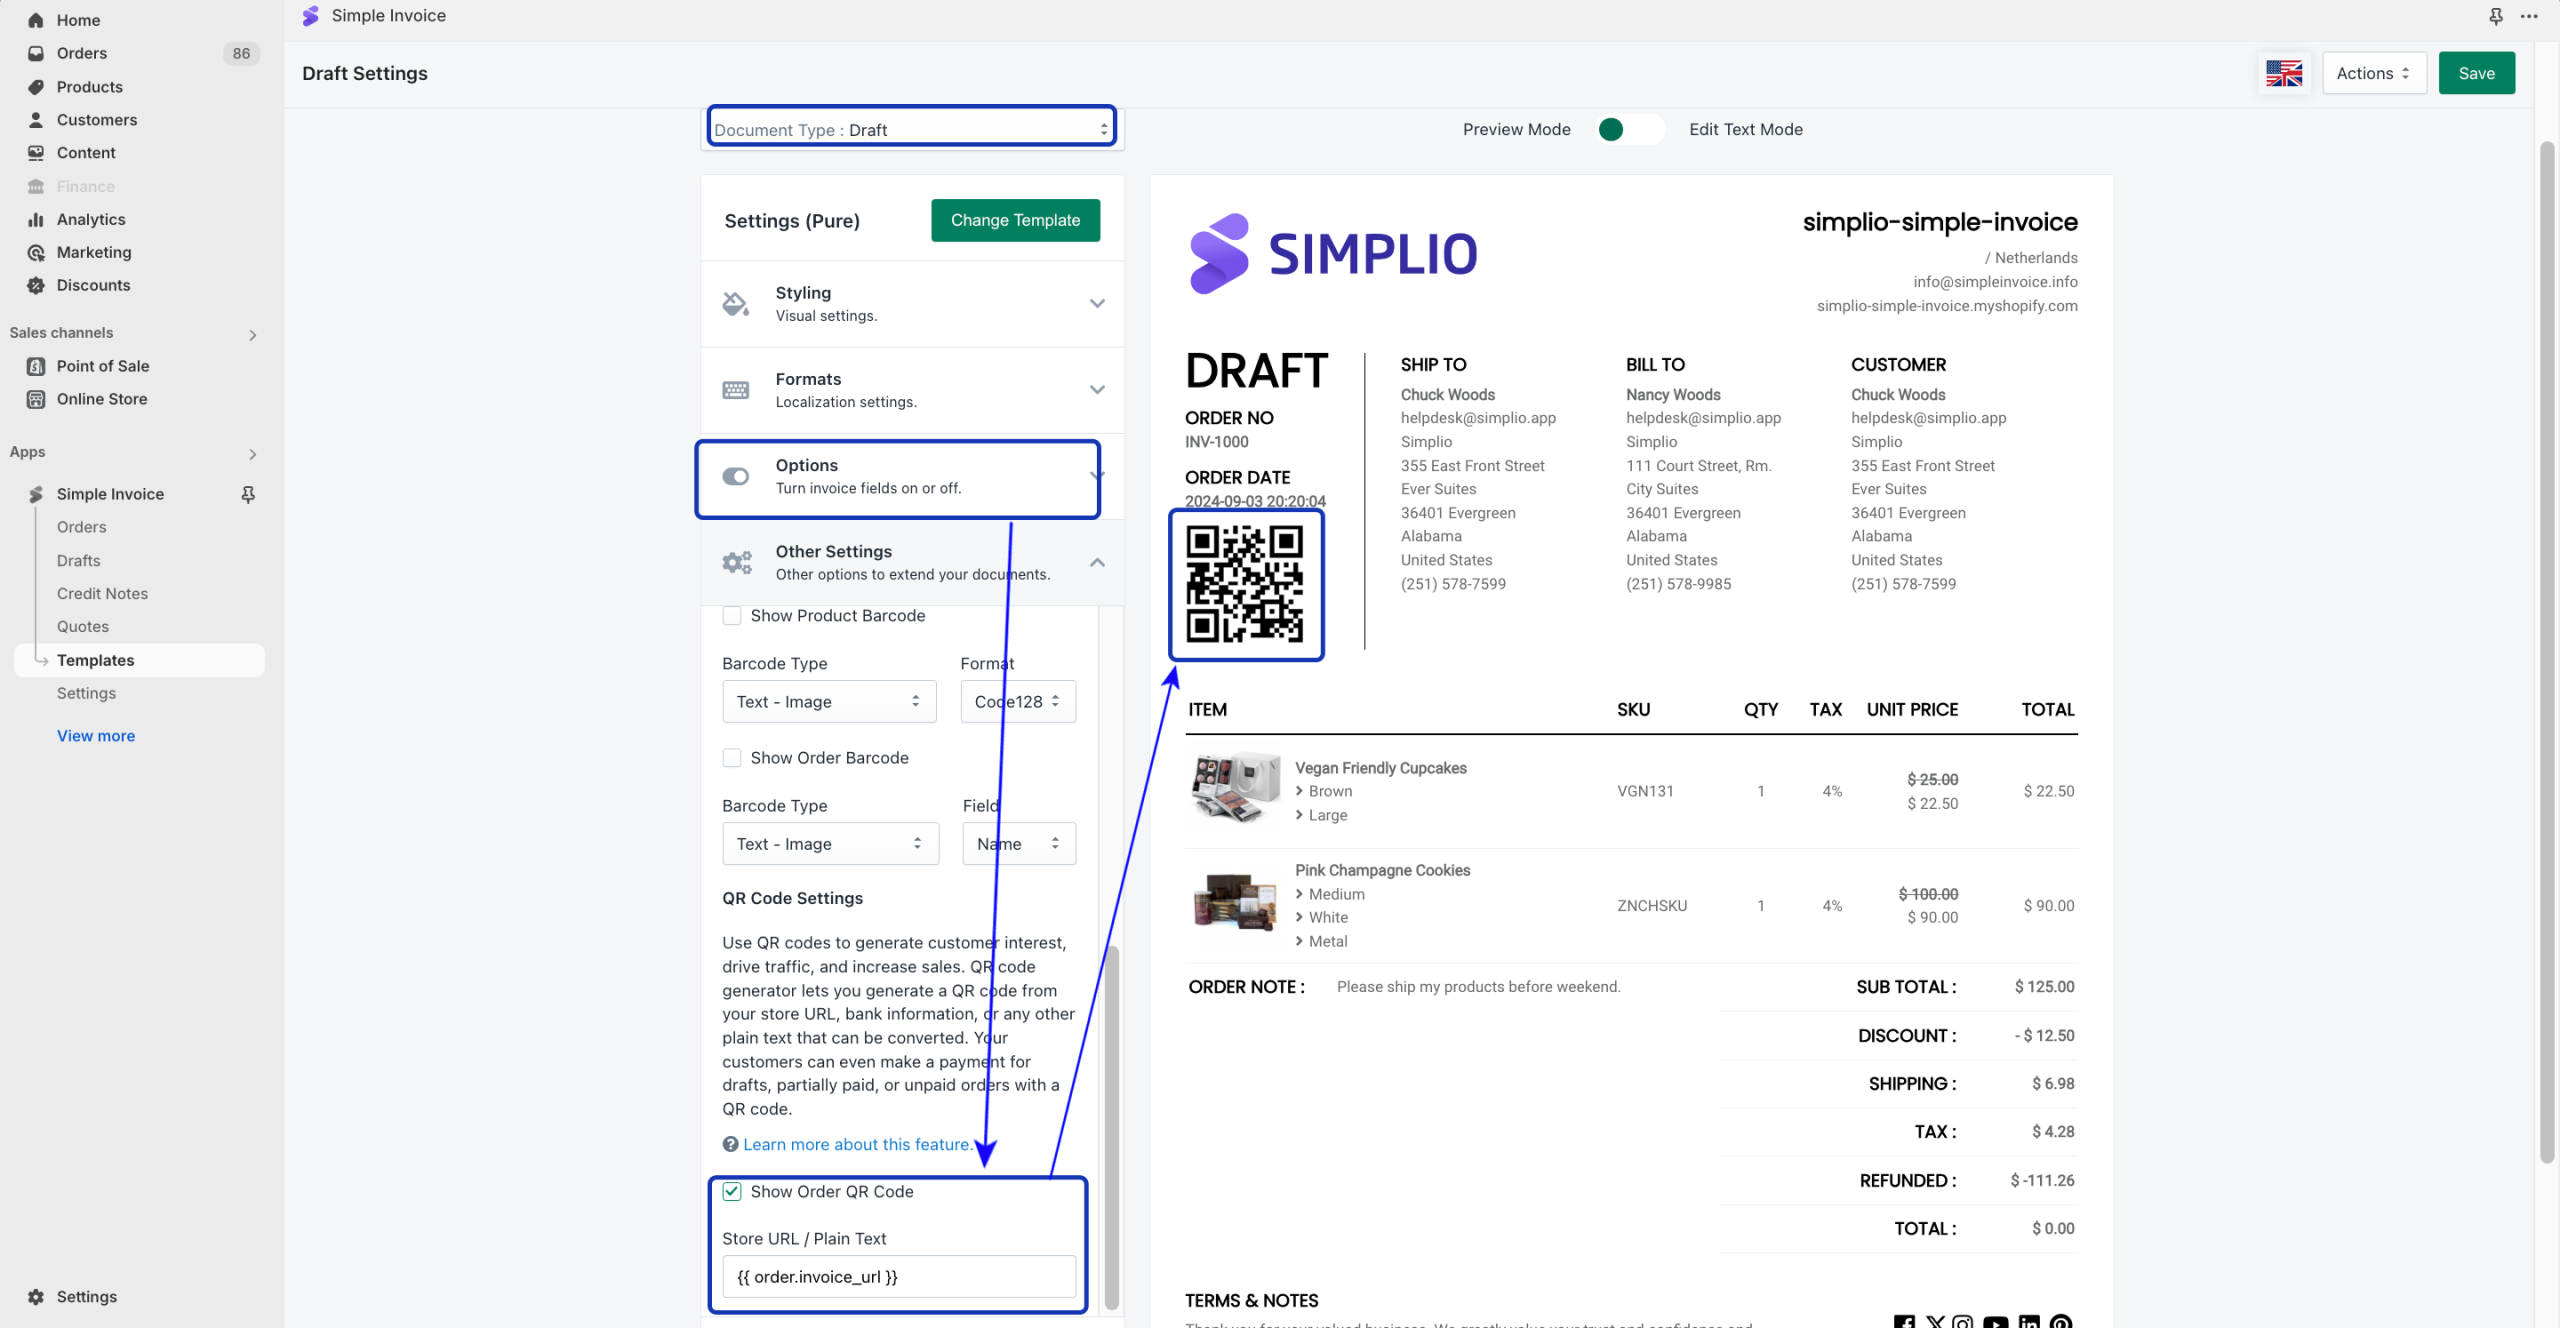The image size is (2560, 1328).
Task: Open Analytics from the sidebar
Action: point(91,219)
